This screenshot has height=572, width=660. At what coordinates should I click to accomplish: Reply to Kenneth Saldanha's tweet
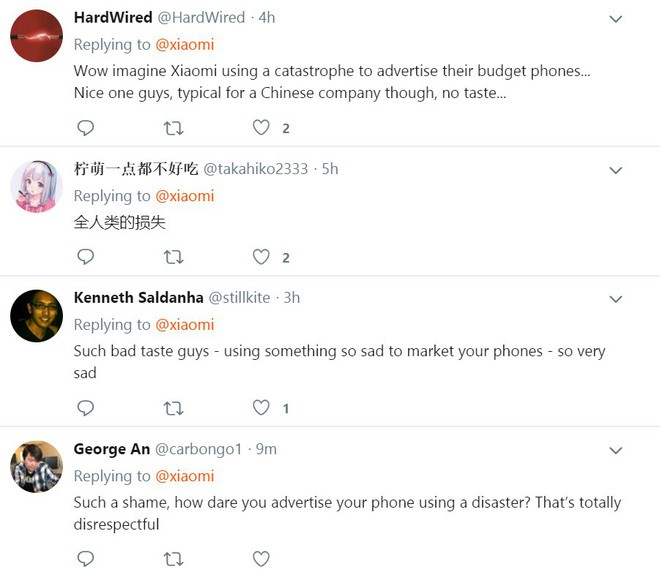click(86, 408)
